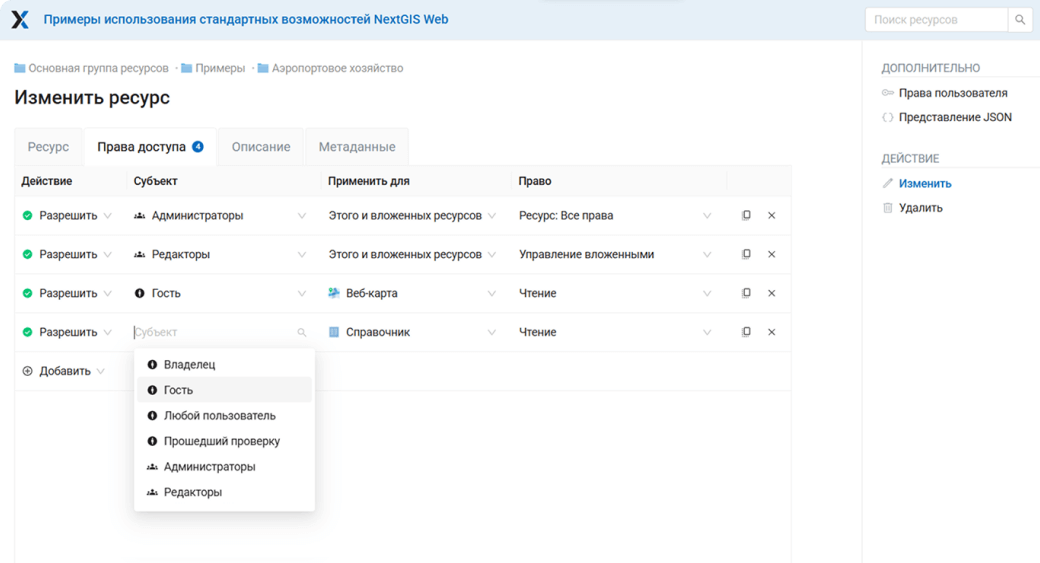1040x563 pixels.
Task: Expand the Веб-карта apply-for dropdown
Action: point(491,294)
